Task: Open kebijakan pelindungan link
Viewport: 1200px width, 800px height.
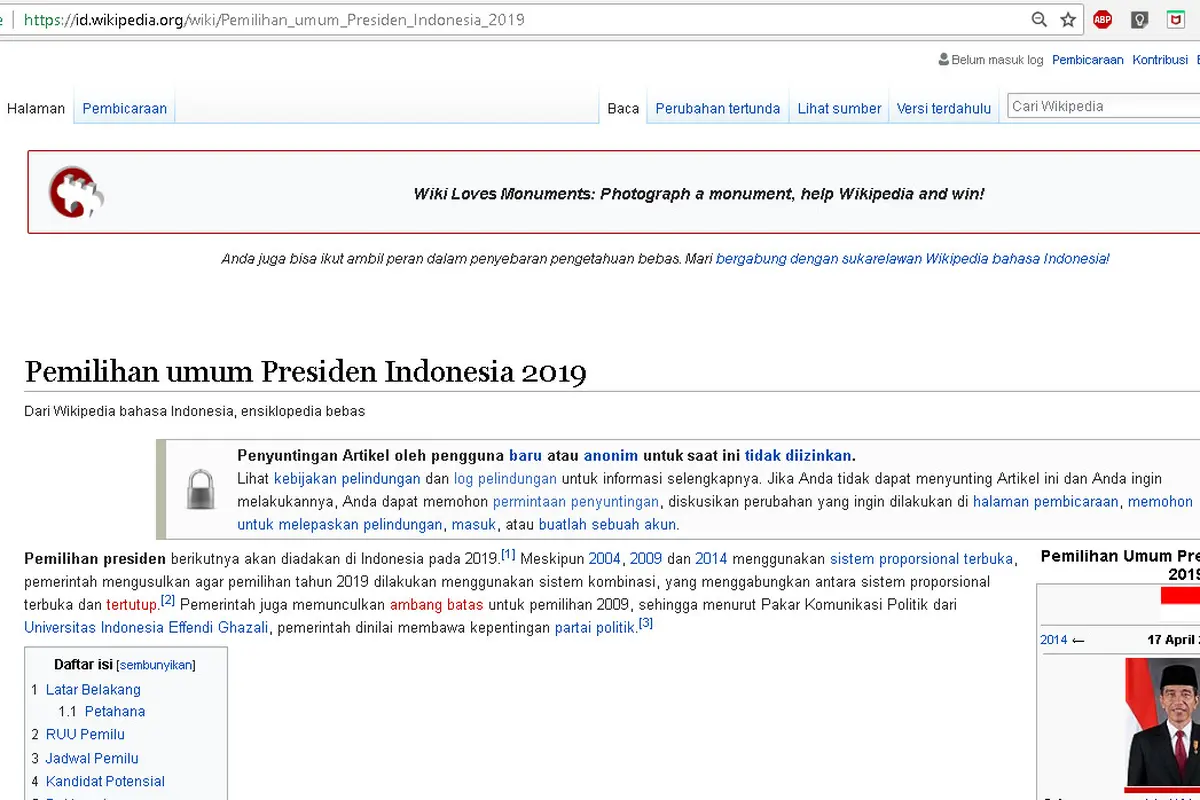Action: (x=347, y=478)
